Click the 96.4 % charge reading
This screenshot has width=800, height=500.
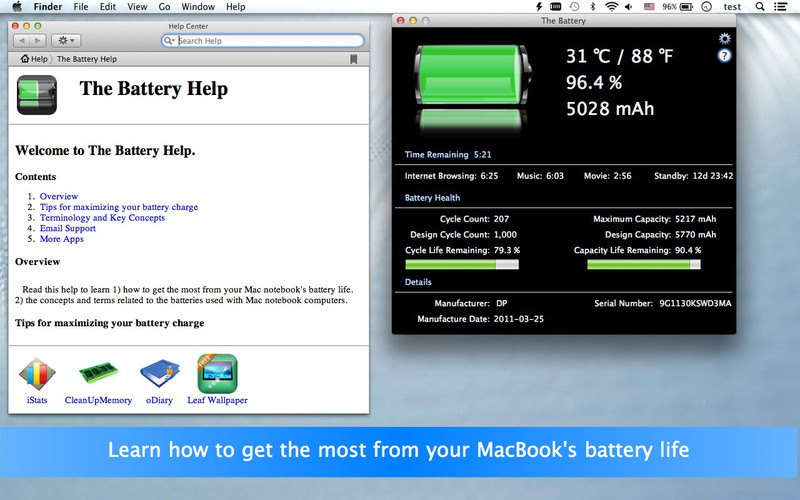tap(594, 83)
